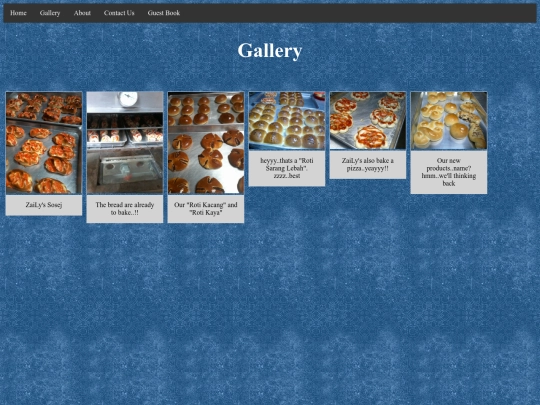Screen dimensions: 540x405
Task: Click "ZaiLy's also bake a pizza" caption
Action: (x=368, y=164)
